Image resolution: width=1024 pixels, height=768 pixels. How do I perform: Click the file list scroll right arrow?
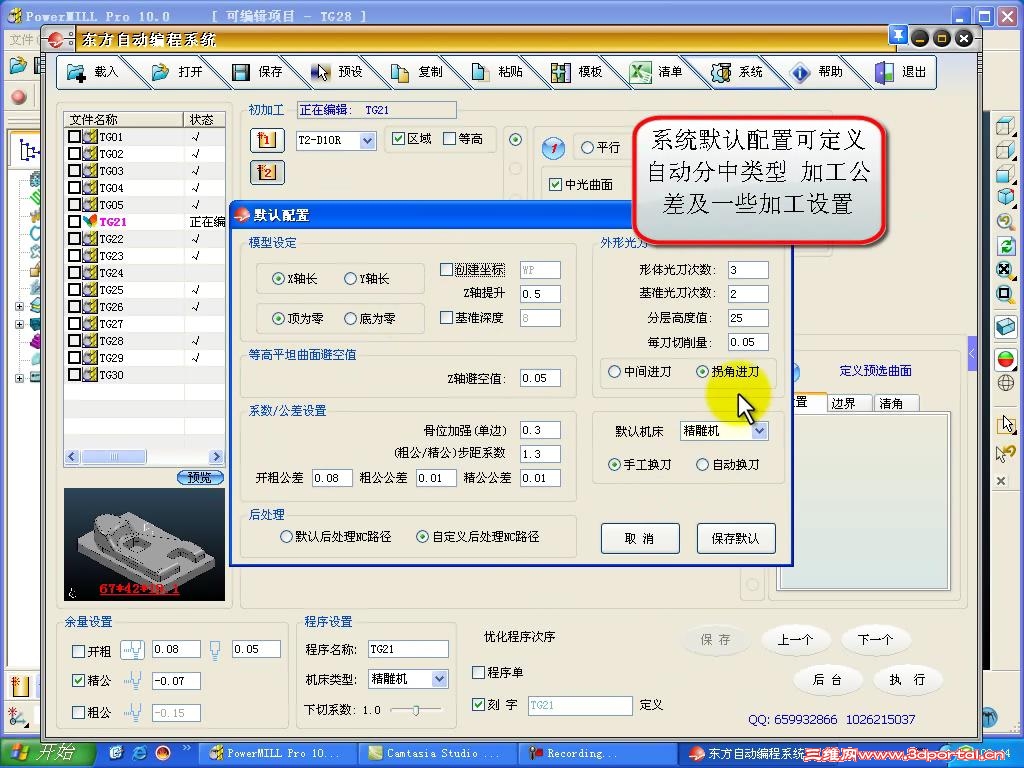click(216, 456)
